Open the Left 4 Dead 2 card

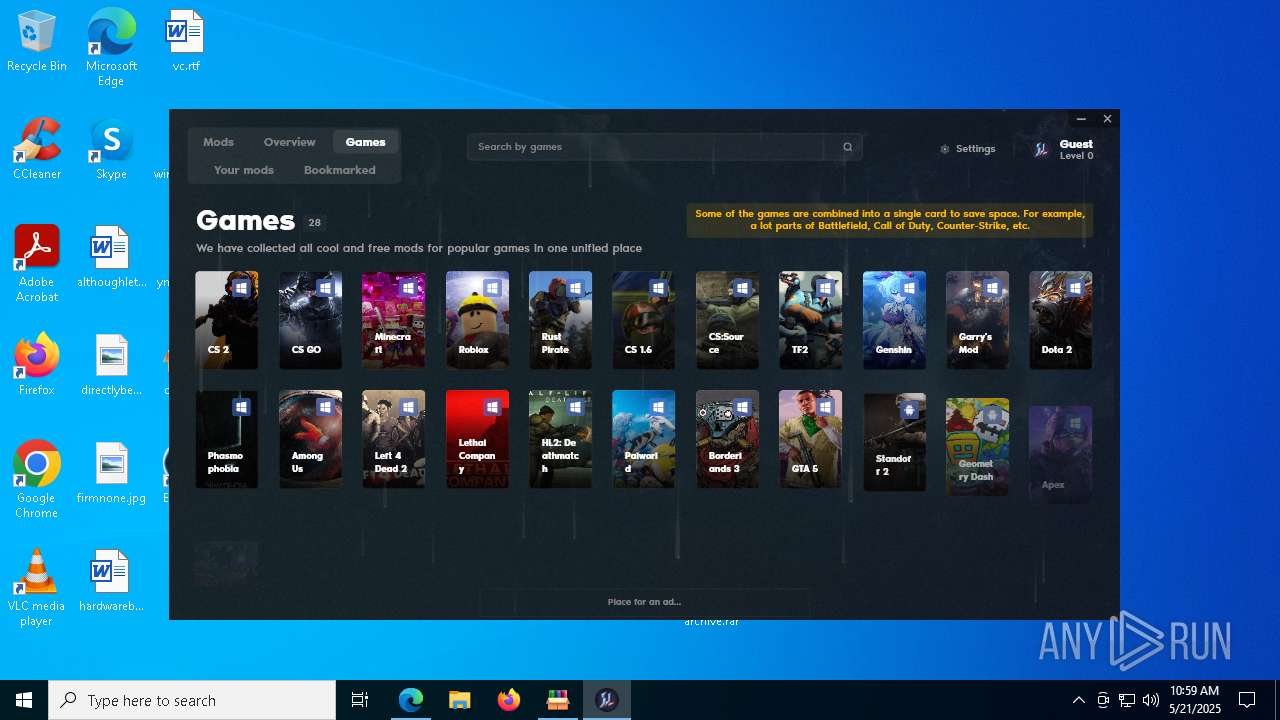coord(393,439)
